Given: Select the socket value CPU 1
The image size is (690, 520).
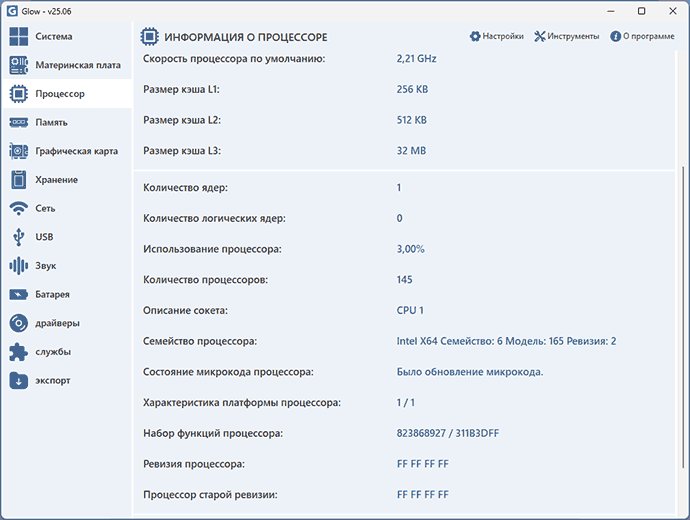Looking at the screenshot, I should coord(410,311).
